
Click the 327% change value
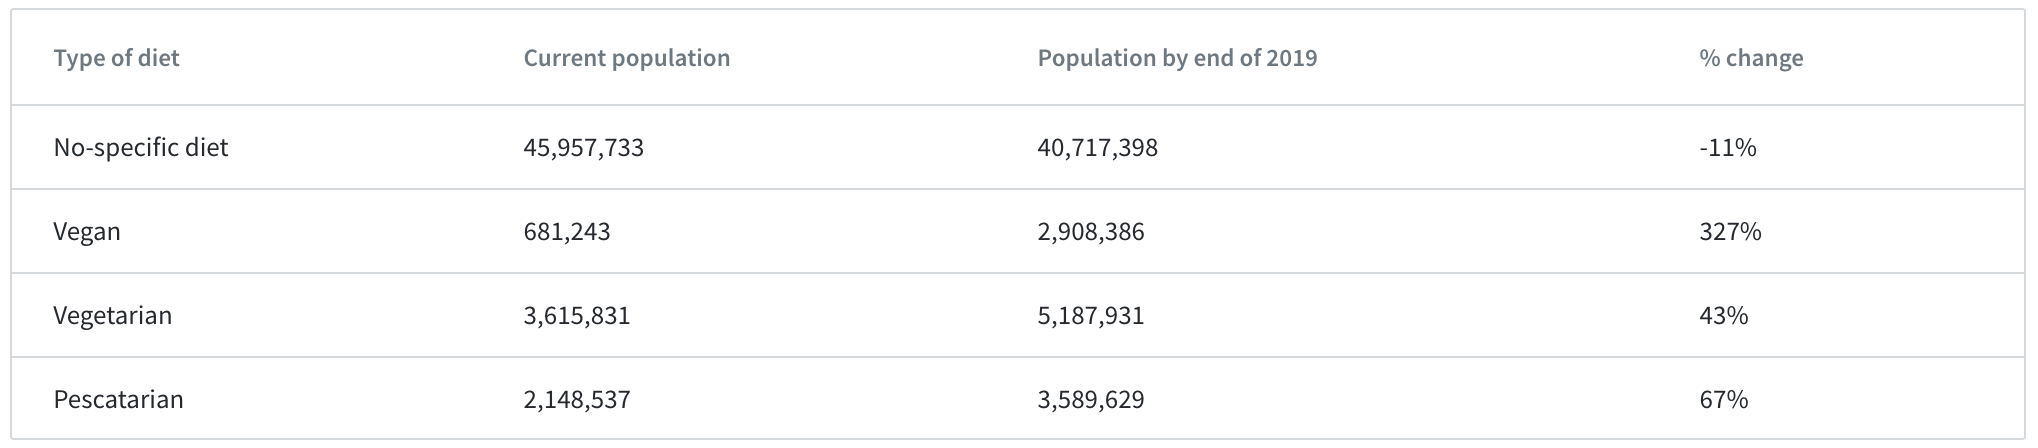(1729, 232)
